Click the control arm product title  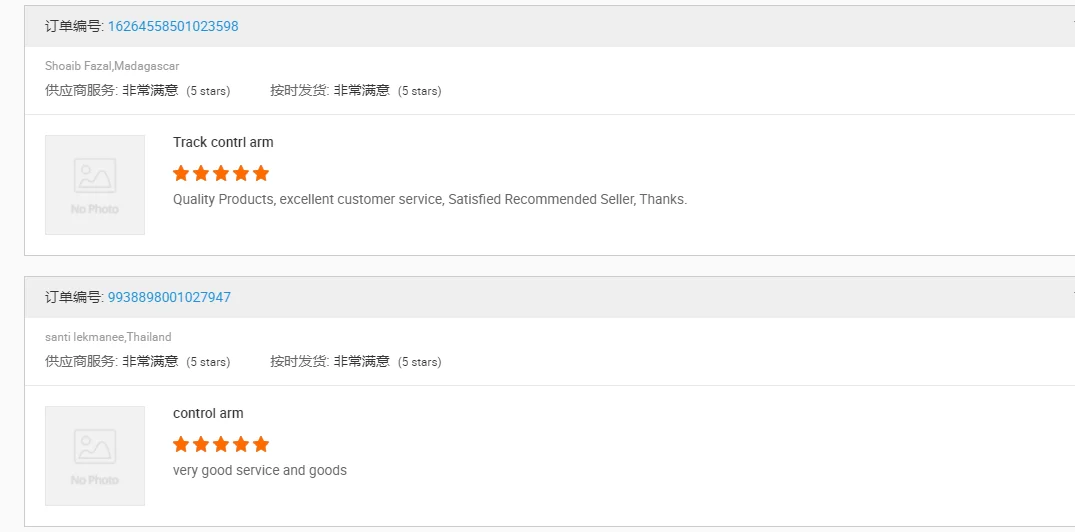click(x=208, y=413)
